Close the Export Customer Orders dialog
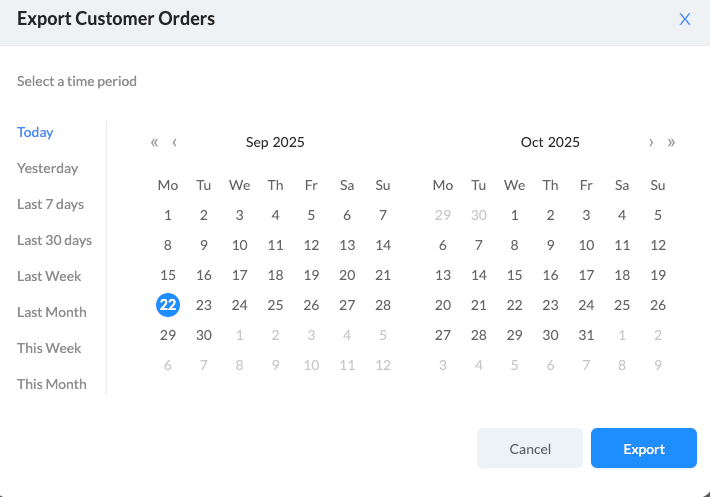Image resolution: width=710 pixels, height=497 pixels. (685, 19)
